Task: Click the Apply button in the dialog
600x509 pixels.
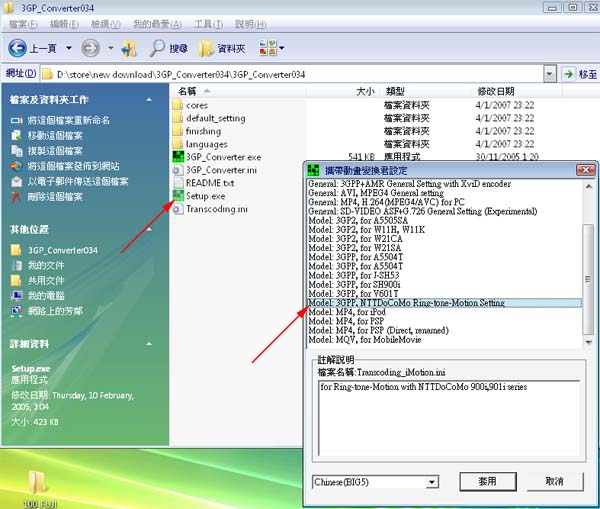Action: 487,481
